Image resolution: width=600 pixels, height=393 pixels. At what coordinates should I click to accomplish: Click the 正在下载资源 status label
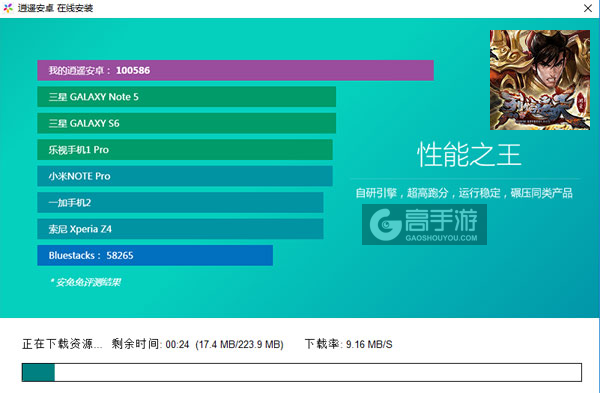(62, 344)
